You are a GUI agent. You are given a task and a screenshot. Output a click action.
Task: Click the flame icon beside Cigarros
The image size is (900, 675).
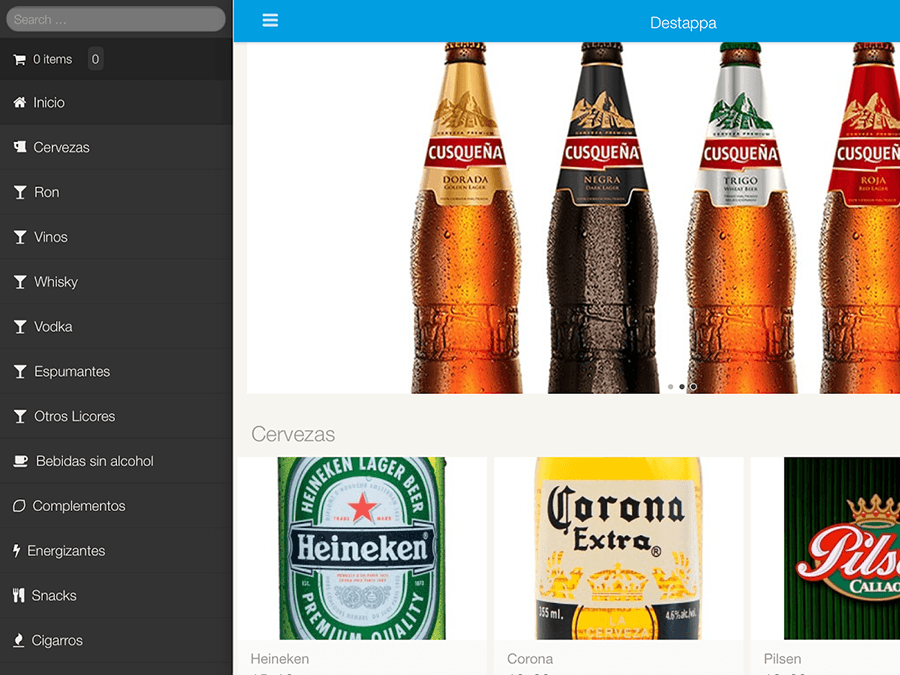point(19,640)
